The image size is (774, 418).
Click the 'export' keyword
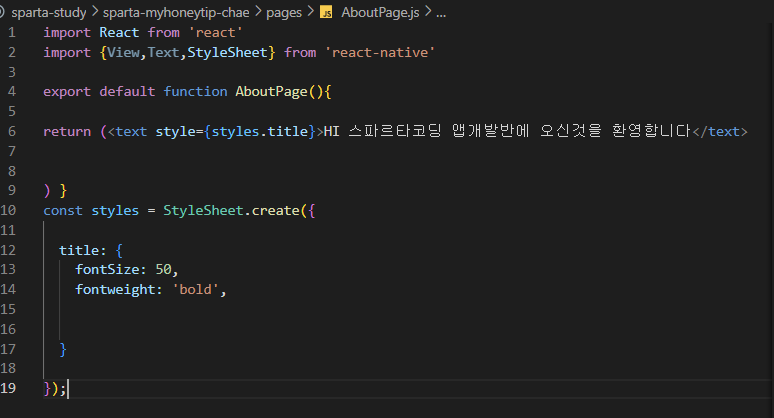click(67, 92)
